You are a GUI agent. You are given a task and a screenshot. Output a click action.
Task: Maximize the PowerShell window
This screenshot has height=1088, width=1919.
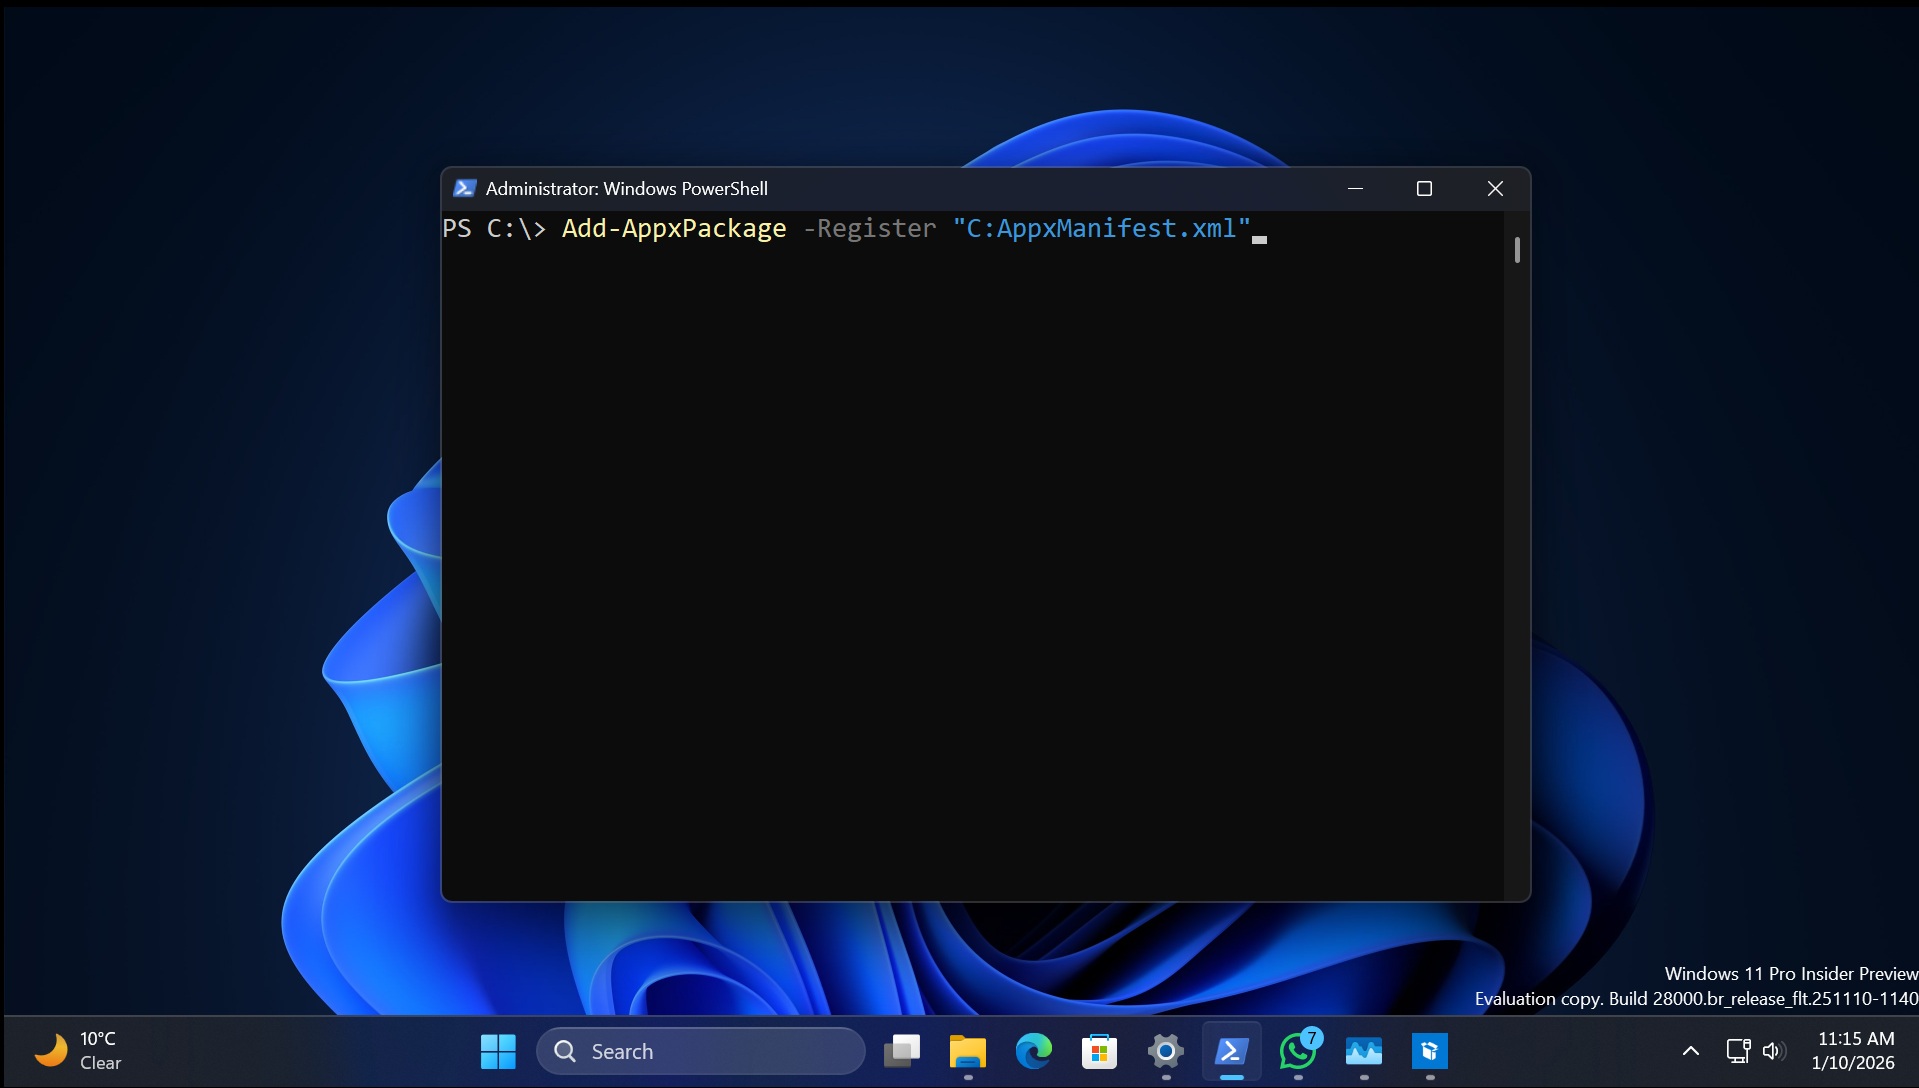tap(1424, 189)
